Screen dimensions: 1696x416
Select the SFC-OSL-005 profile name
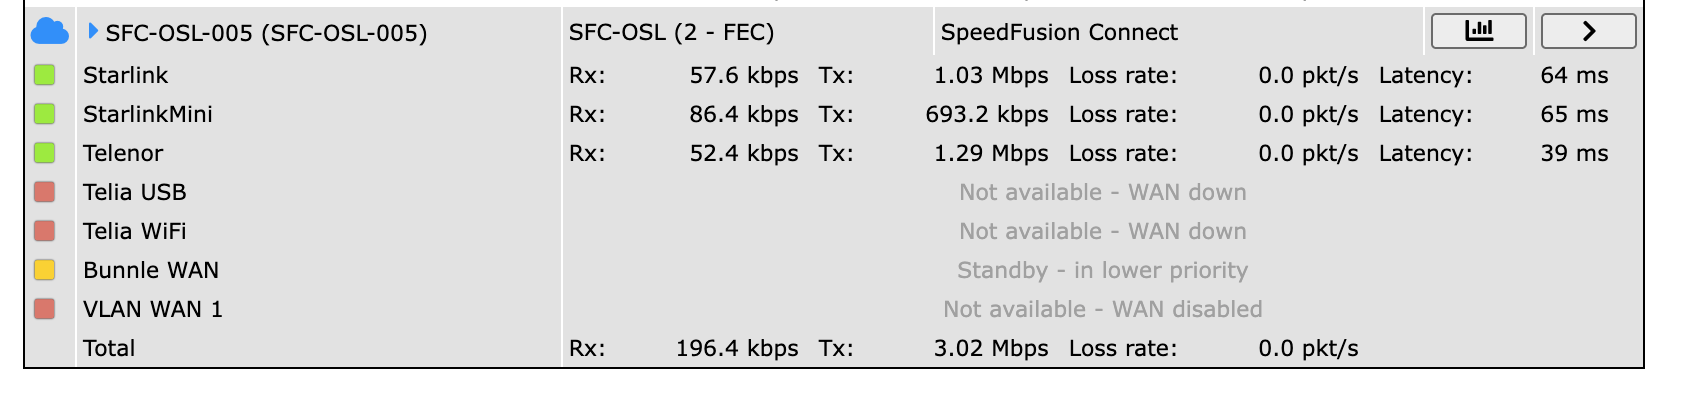click(x=266, y=33)
